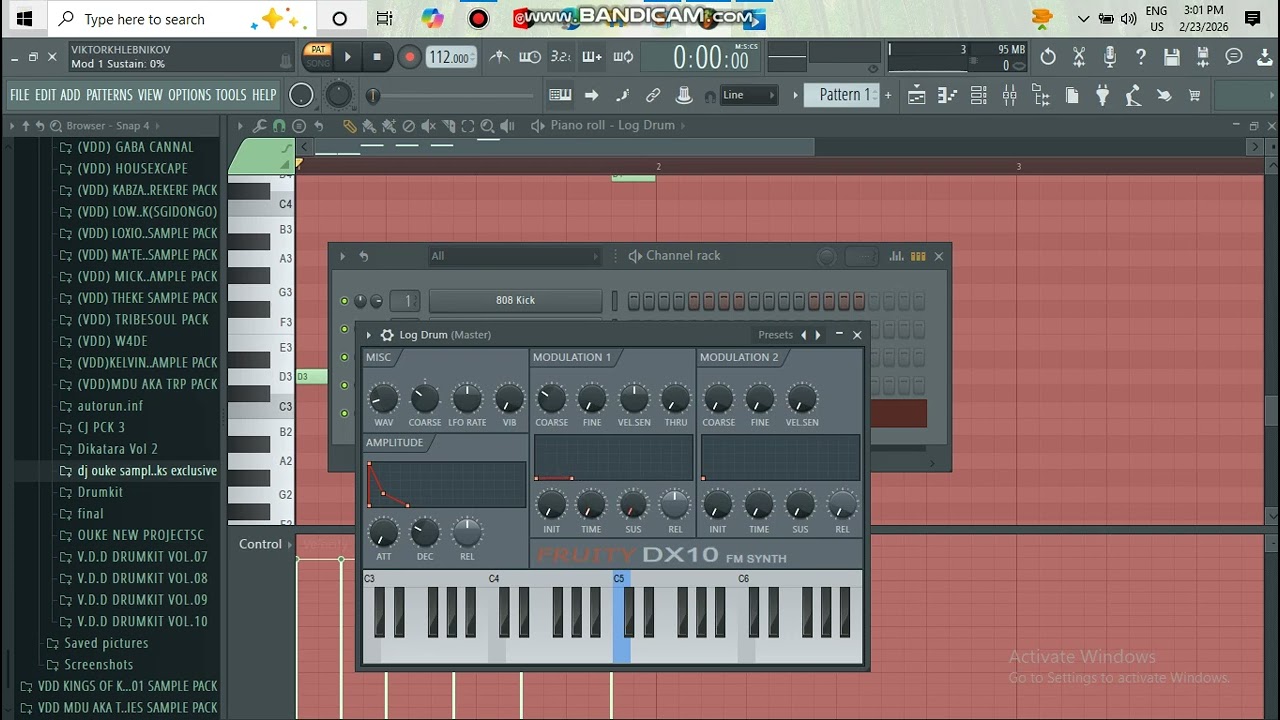
Task: Open the Presets menu in Log Drum
Action: click(x=775, y=335)
